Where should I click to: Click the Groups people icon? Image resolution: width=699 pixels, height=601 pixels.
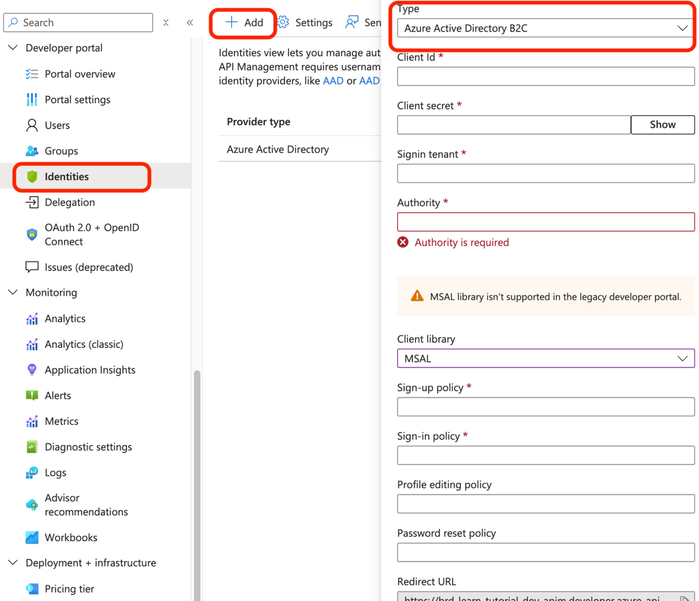click(32, 151)
